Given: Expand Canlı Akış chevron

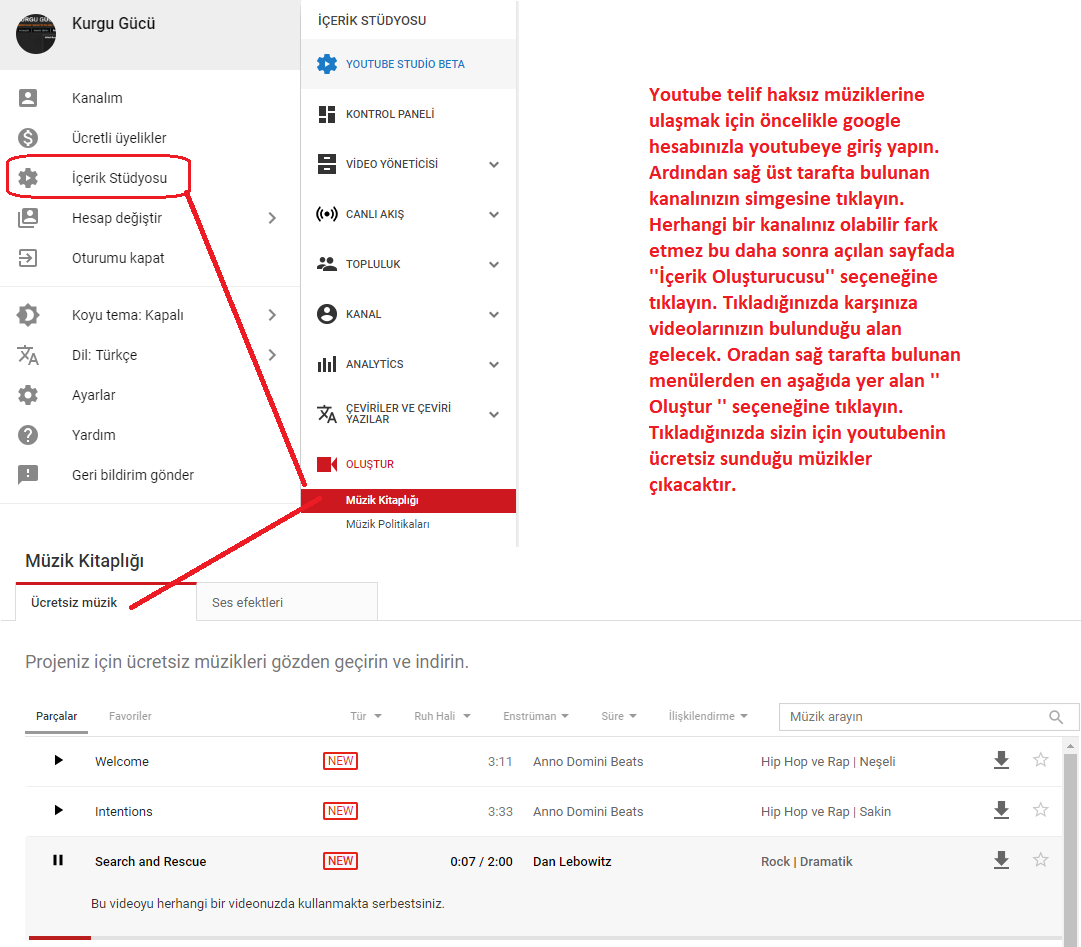Looking at the screenshot, I should point(494,214).
